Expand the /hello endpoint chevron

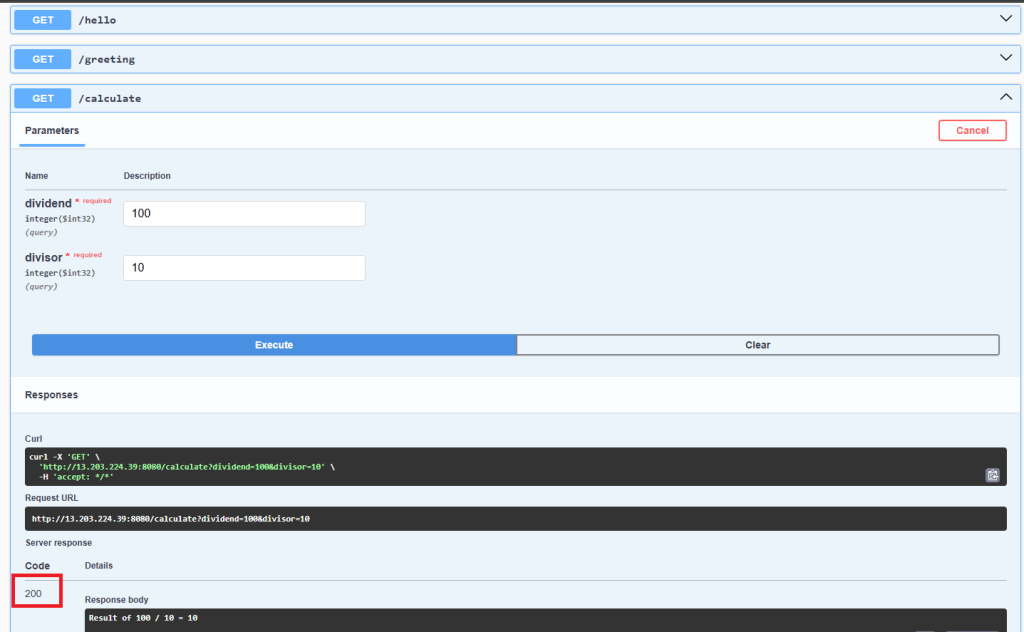click(x=1006, y=18)
